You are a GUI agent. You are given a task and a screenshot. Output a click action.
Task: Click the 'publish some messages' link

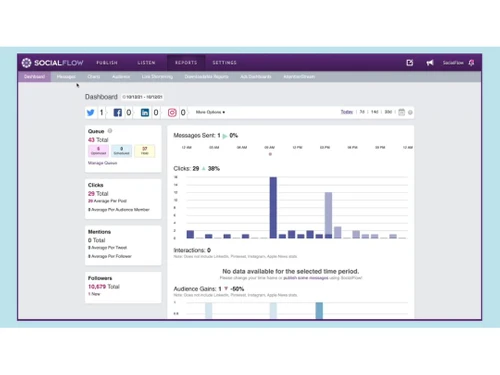click(306, 278)
